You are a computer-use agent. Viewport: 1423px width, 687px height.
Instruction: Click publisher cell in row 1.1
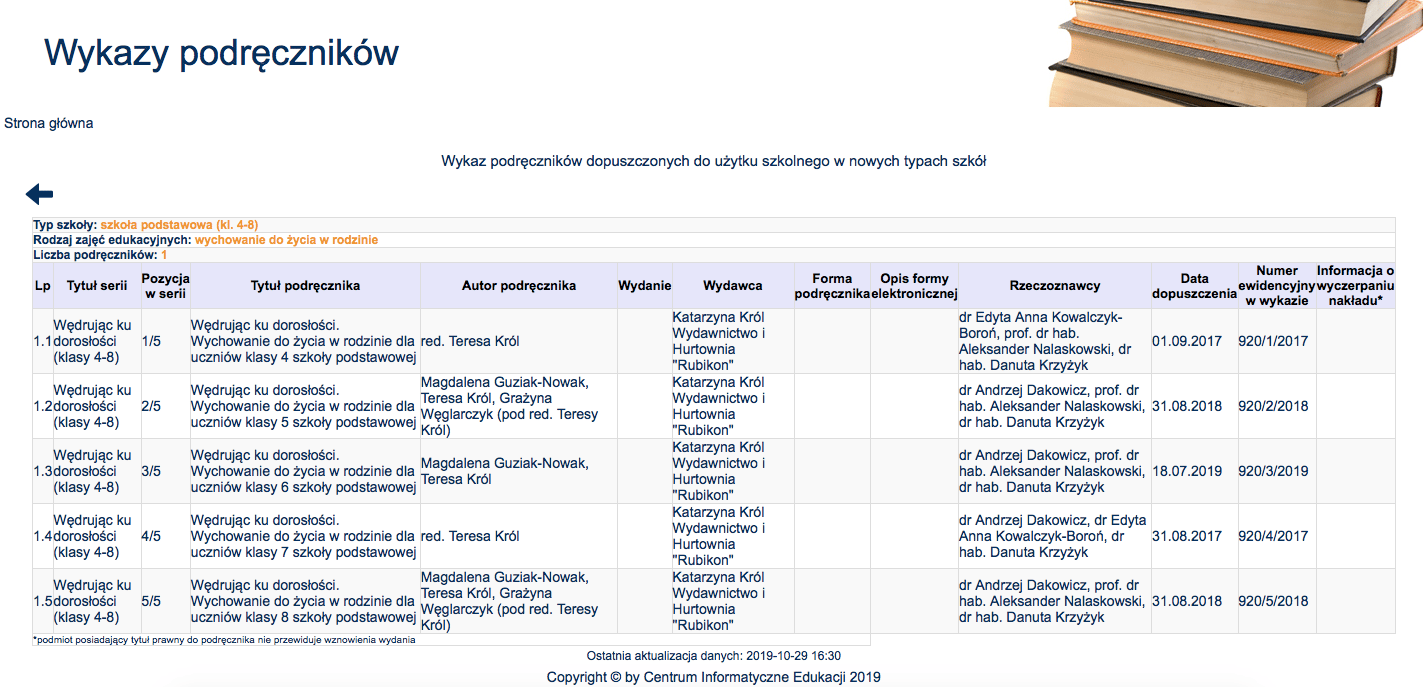coord(733,341)
